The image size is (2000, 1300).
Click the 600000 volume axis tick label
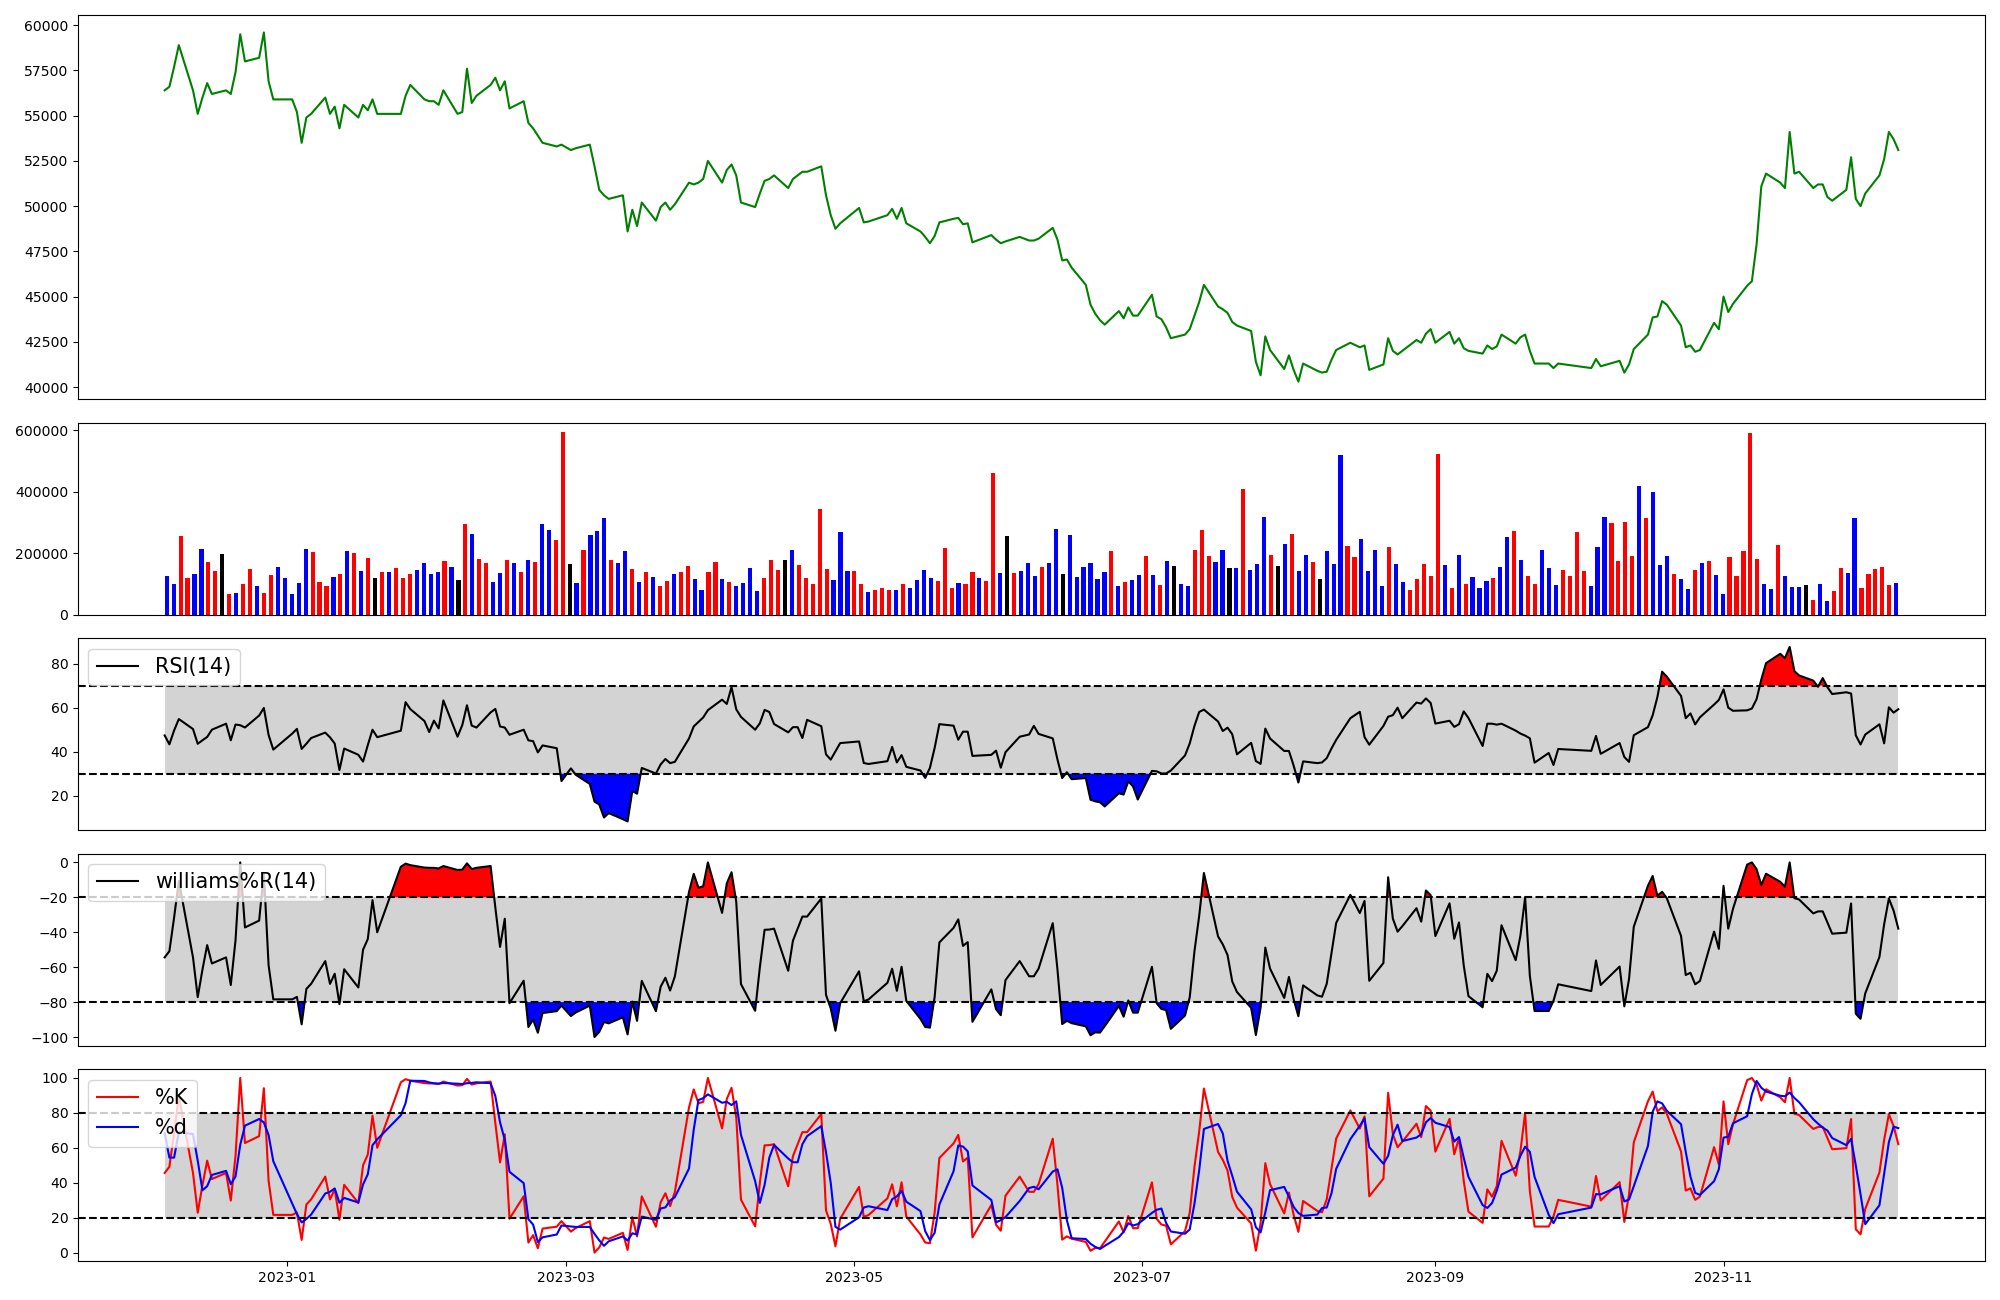tap(42, 432)
